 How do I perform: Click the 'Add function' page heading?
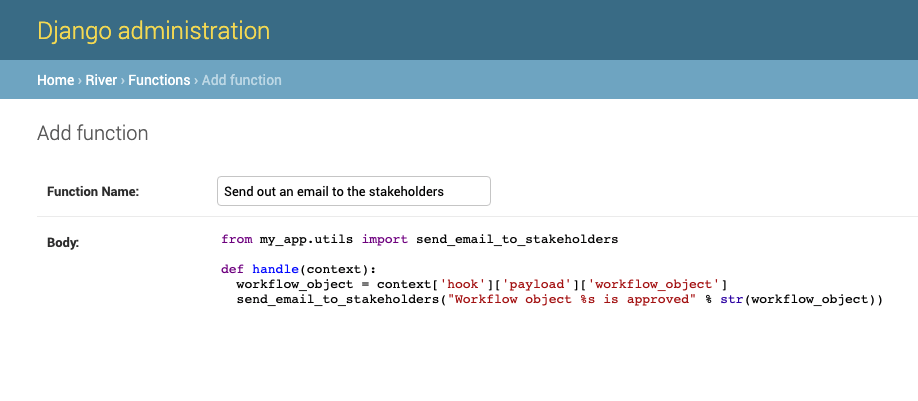tap(93, 133)
